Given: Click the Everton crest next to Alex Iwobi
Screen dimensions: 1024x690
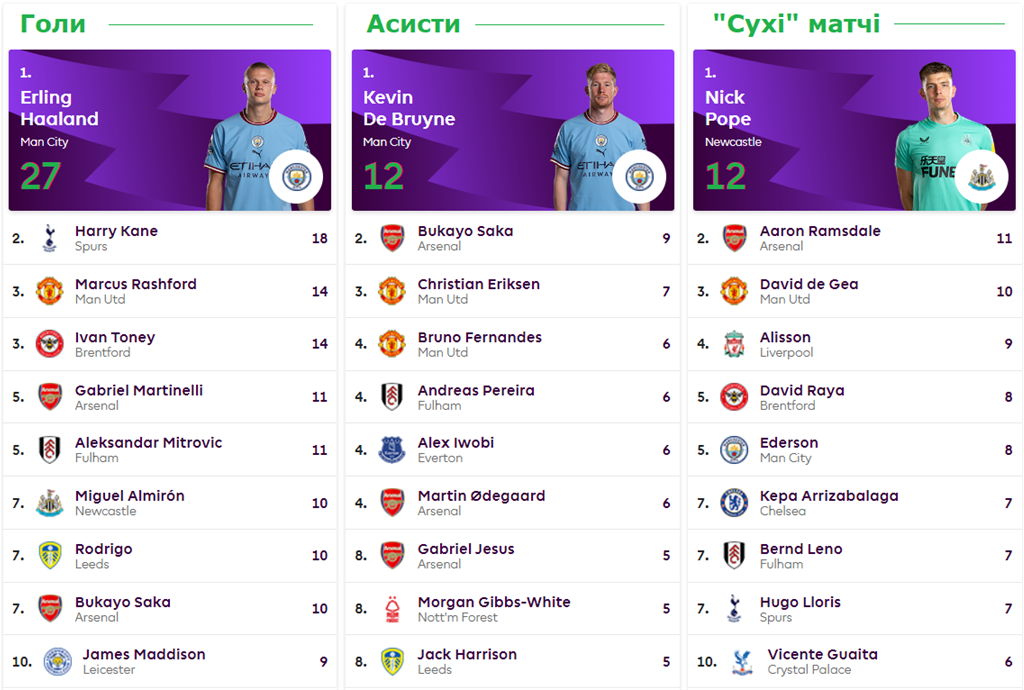Looking at the screenshot, I should tap(392, 450).
